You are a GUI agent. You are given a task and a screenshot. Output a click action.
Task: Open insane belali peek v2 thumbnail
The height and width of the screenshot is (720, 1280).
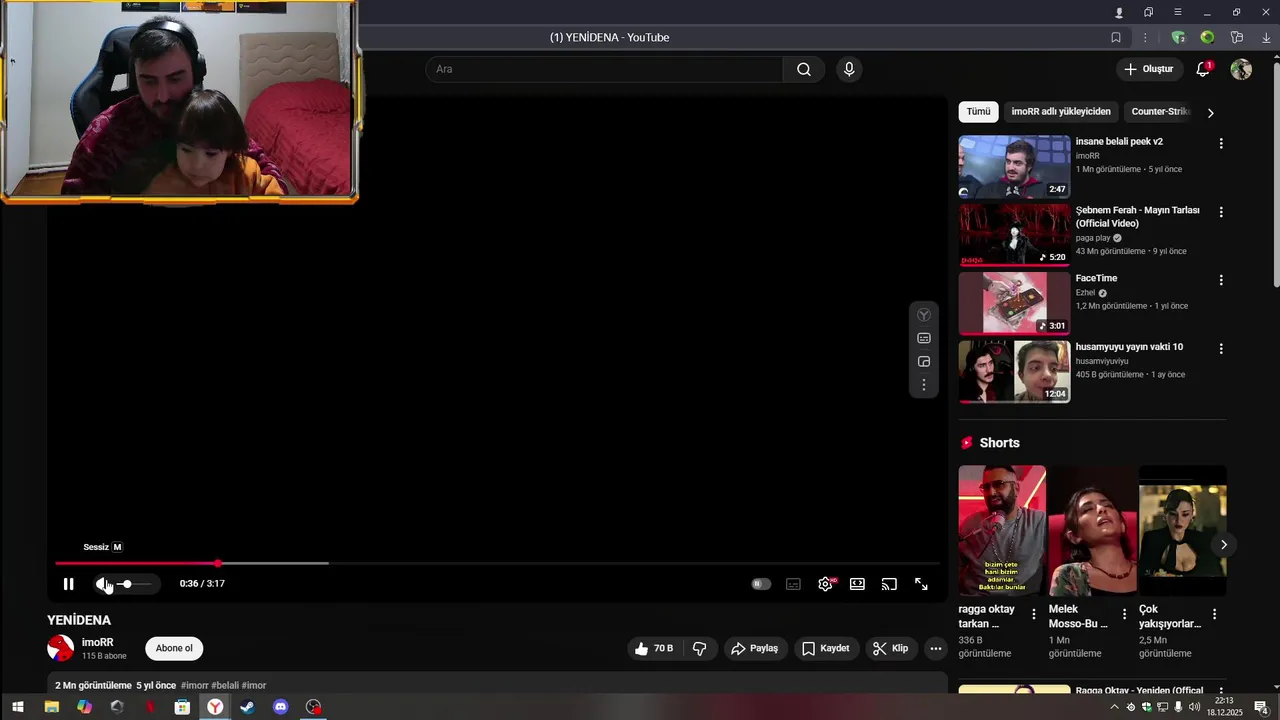point(1014,167)
